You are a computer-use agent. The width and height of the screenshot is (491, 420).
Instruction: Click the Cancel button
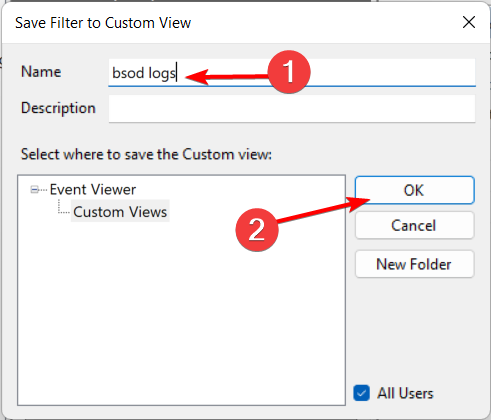click(414, 225)
